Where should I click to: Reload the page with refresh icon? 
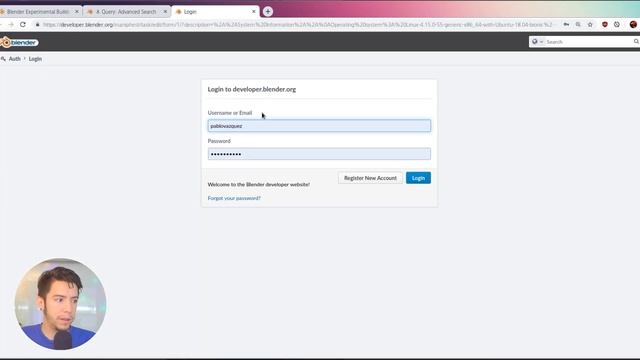pyautogui.click(x=23, y=24)
